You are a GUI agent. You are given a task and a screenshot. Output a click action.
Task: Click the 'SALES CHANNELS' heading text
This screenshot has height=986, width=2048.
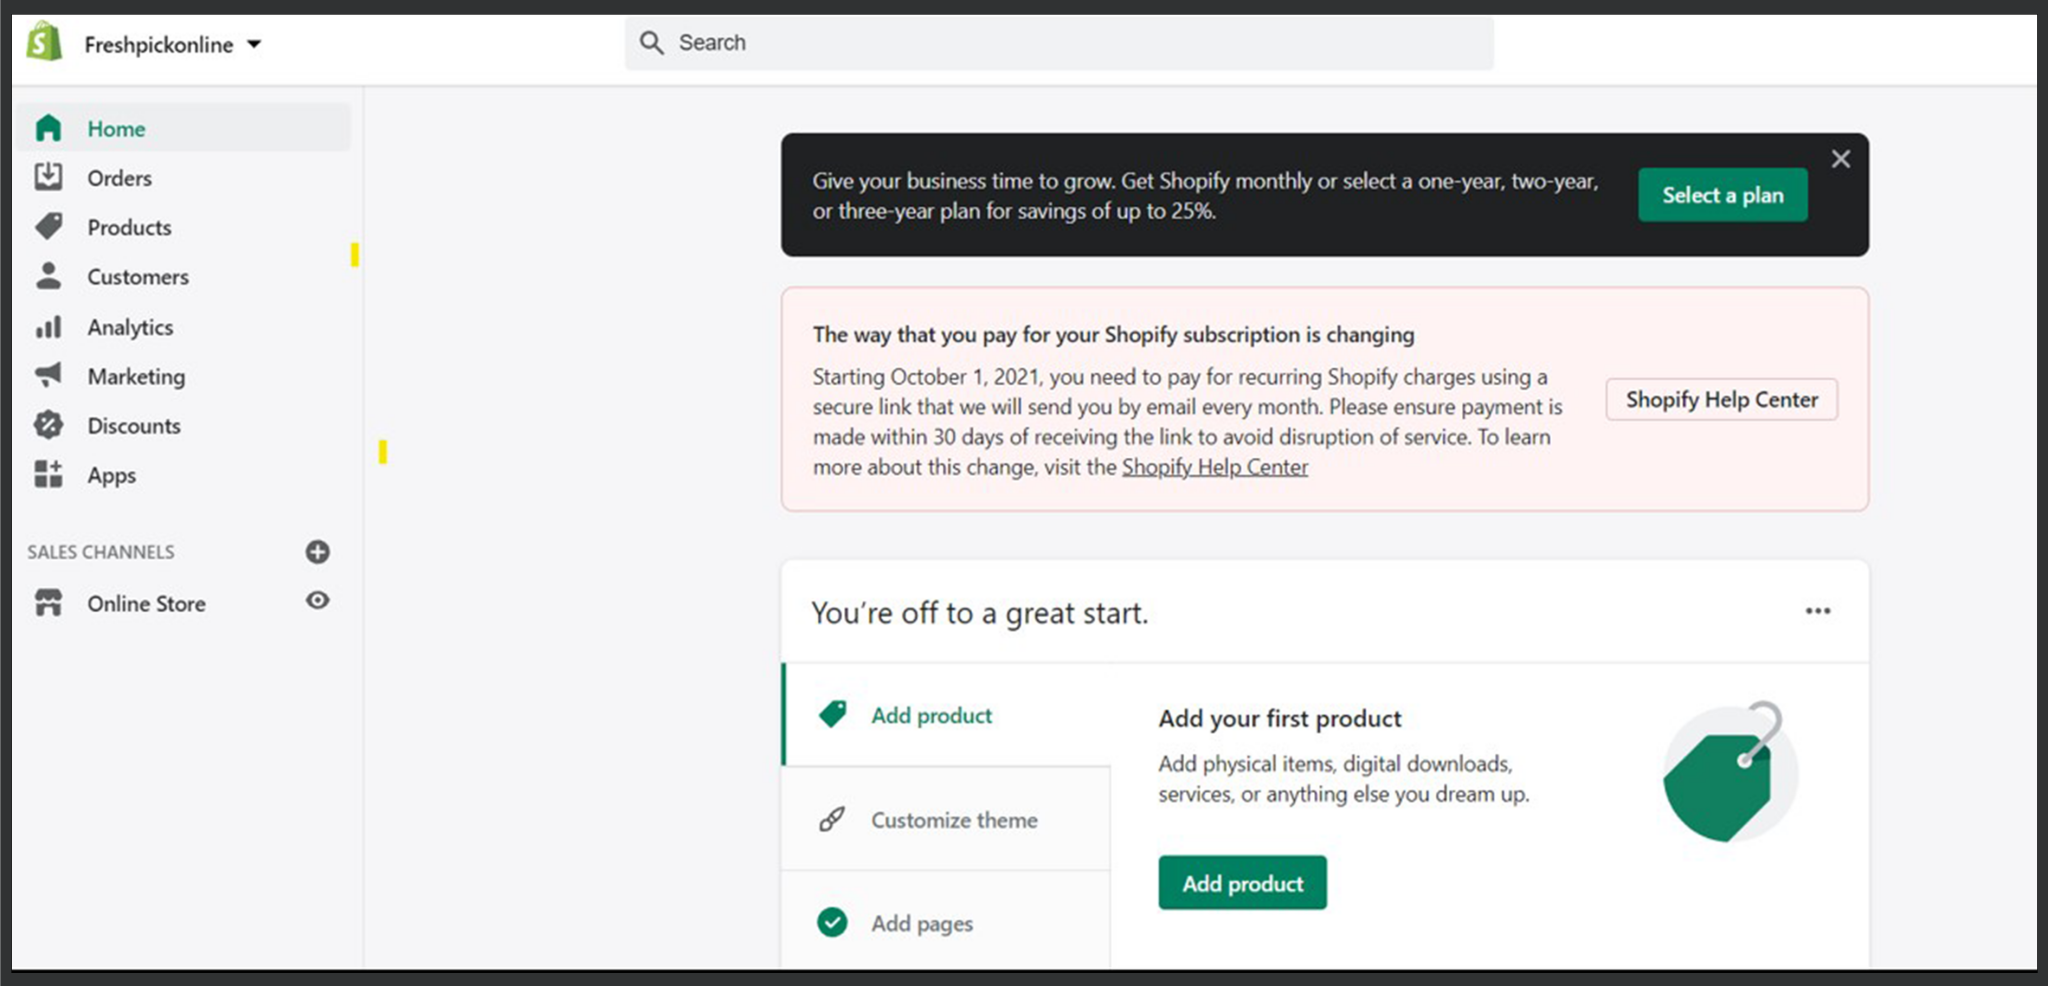[100, 552]
